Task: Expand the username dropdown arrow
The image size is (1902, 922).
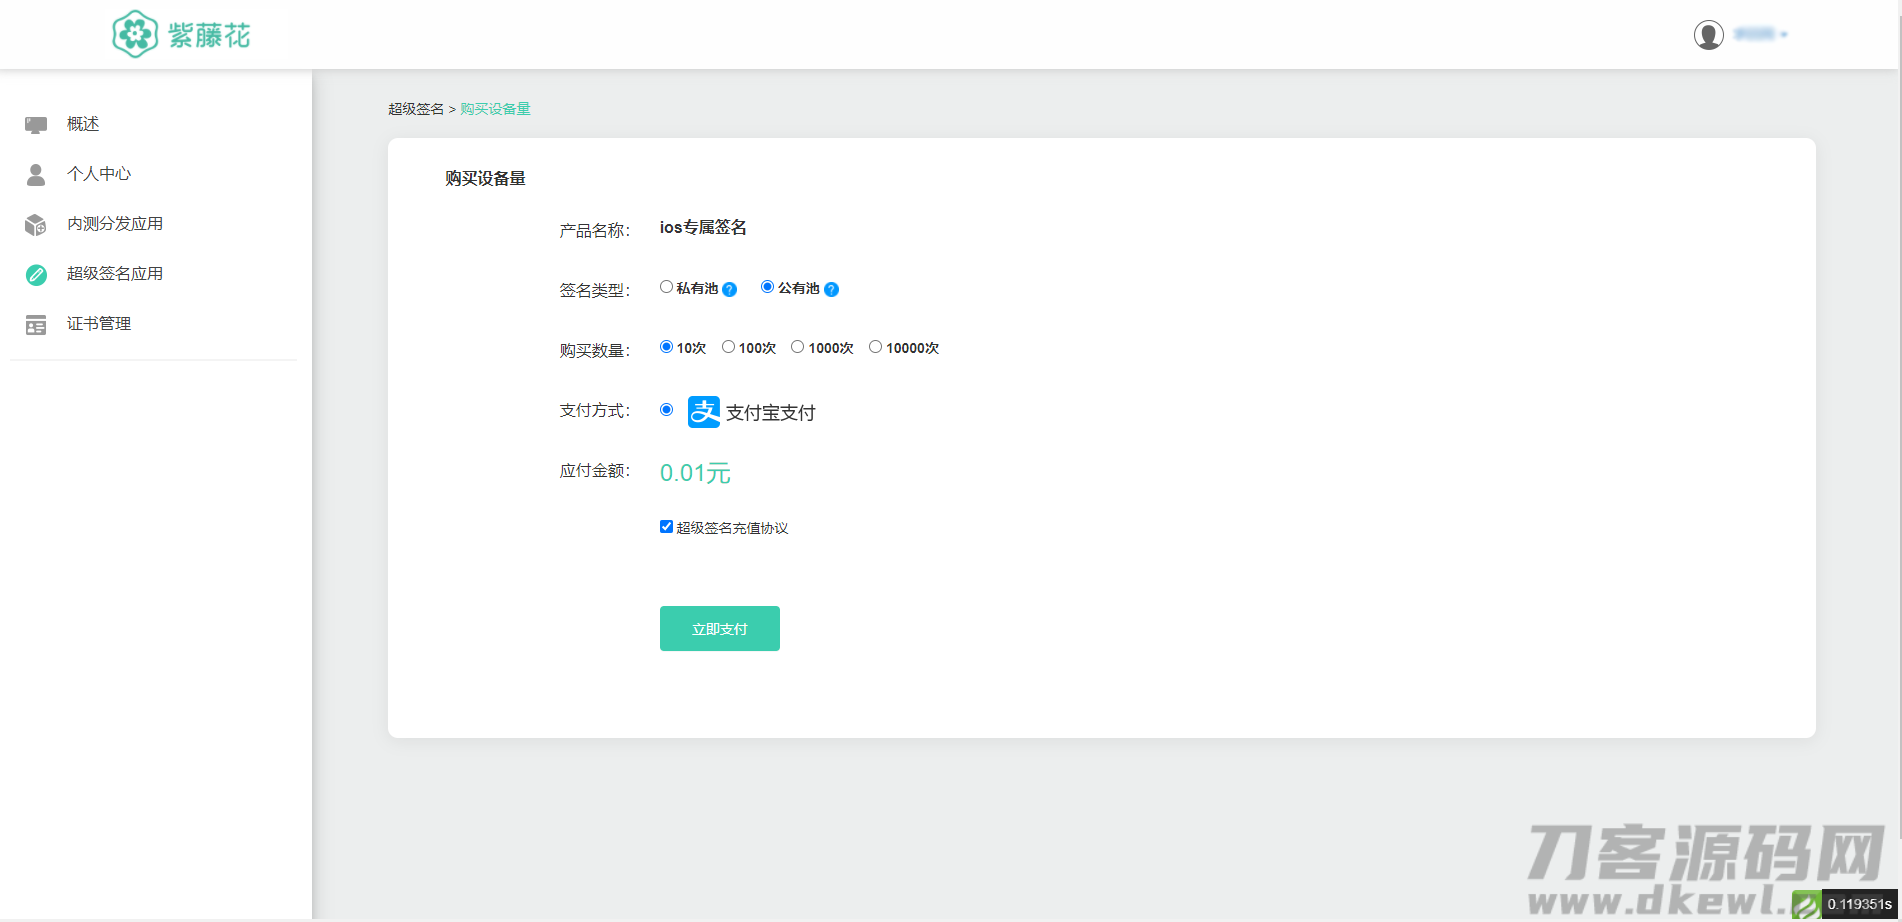Action: click(1784, 35)
